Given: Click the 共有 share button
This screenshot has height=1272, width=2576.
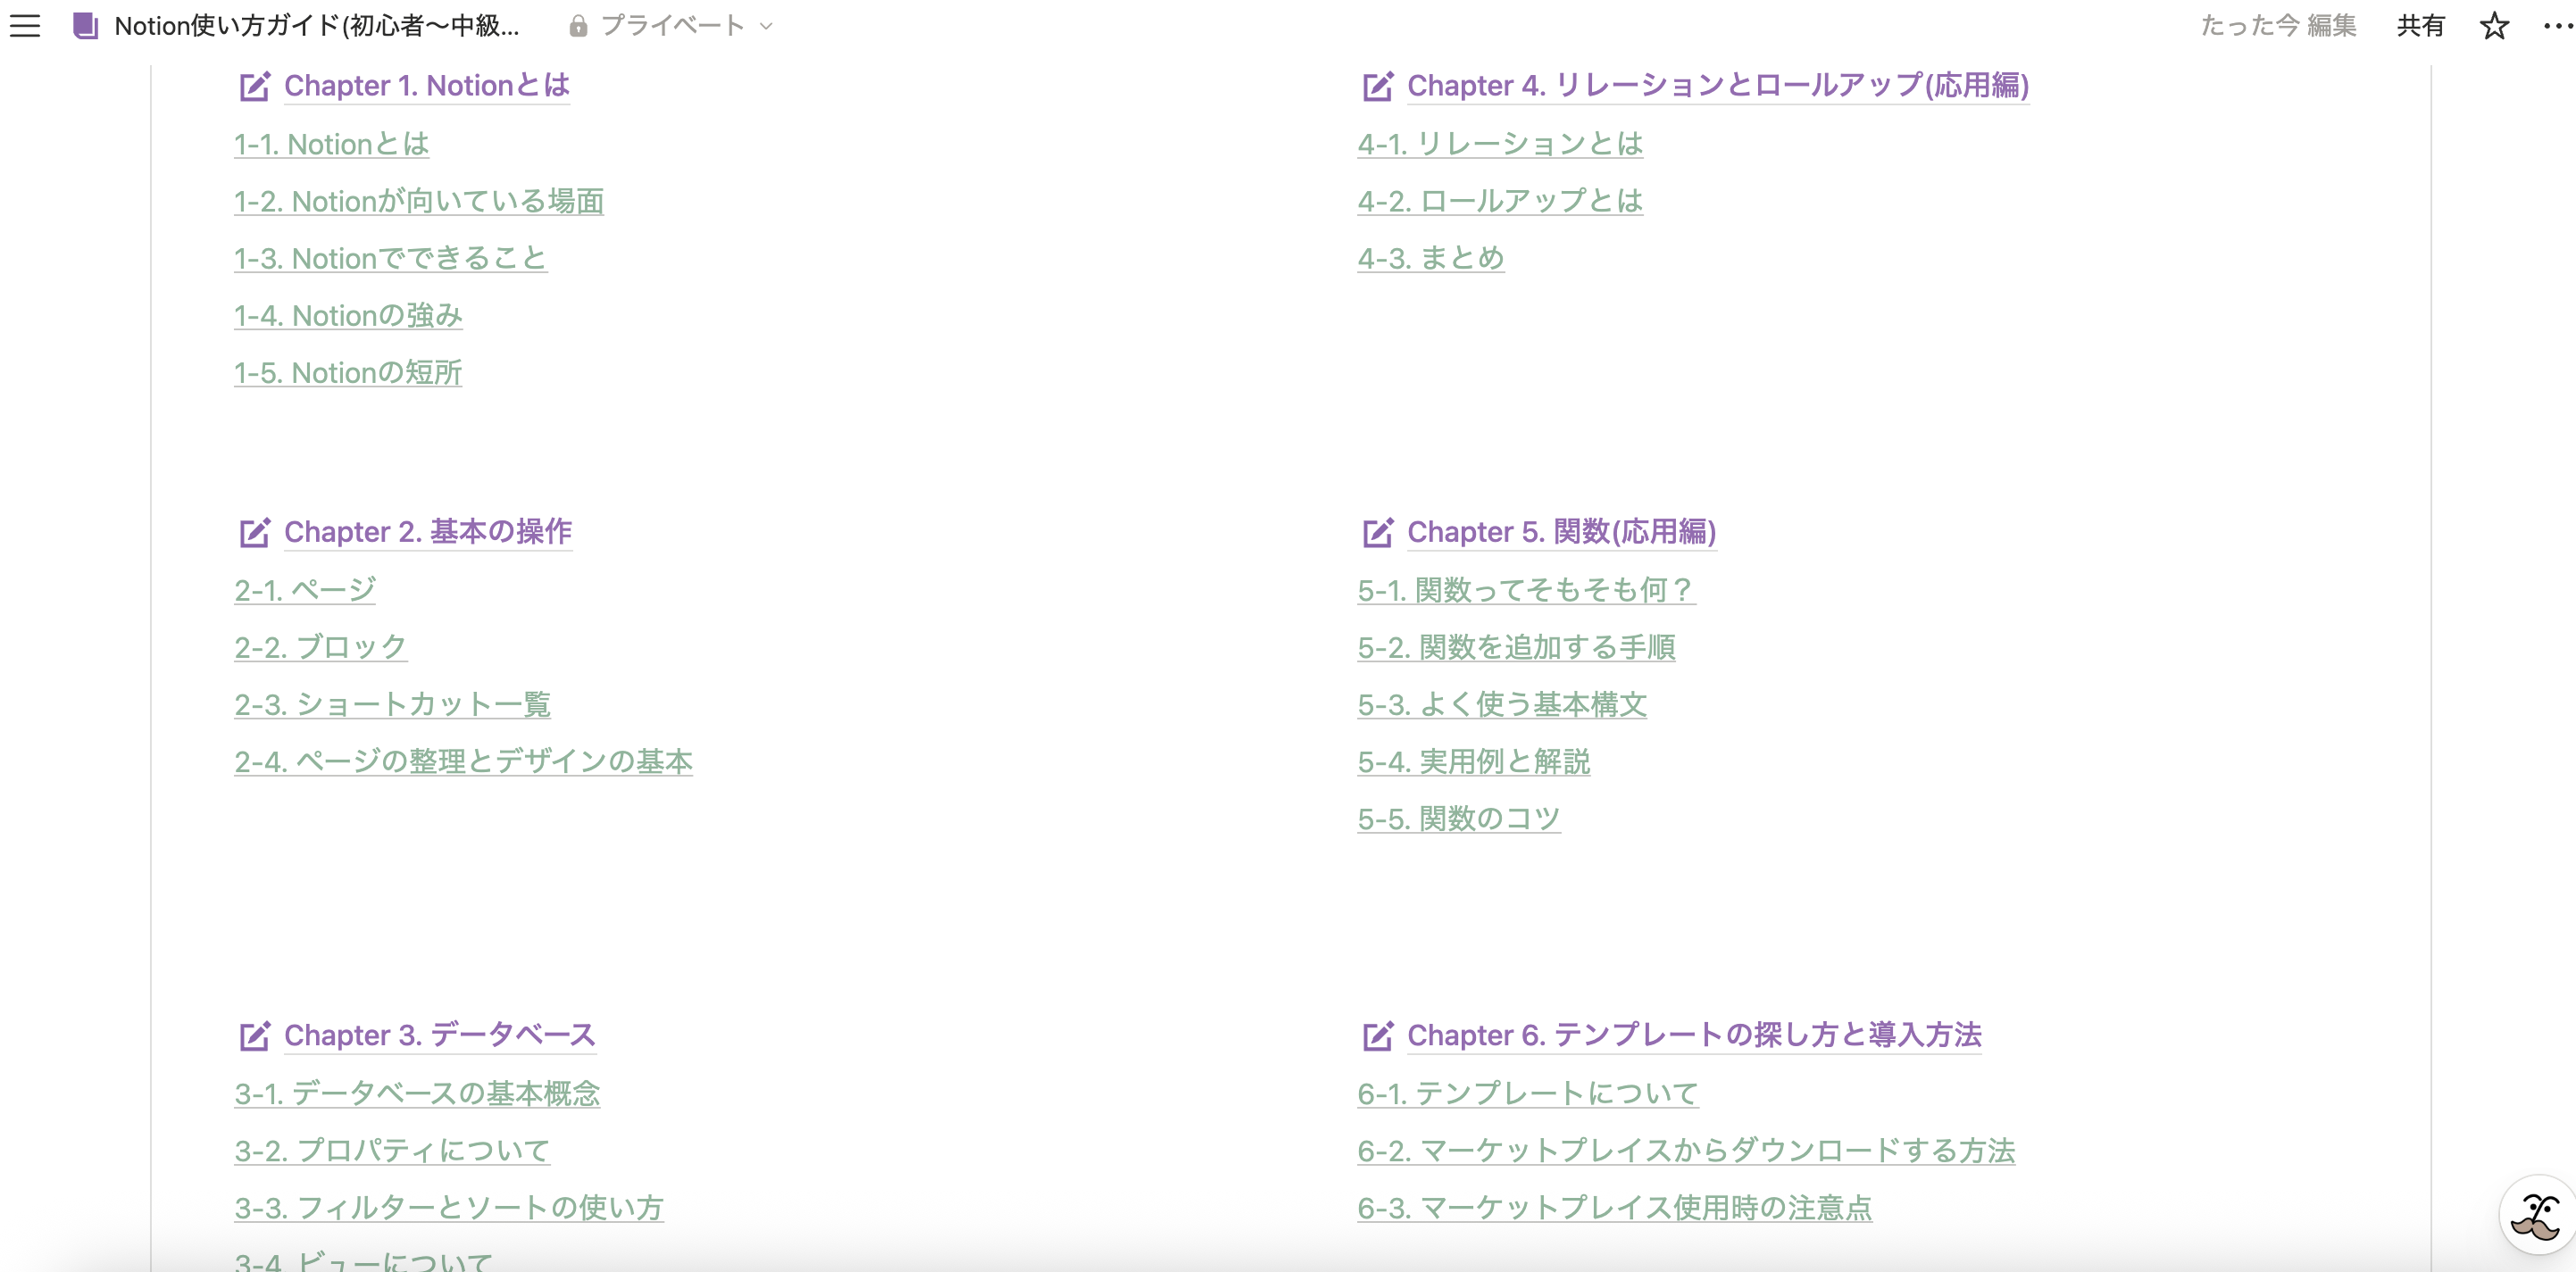Looking at the screenshot, I should [x=2420, y=26].
